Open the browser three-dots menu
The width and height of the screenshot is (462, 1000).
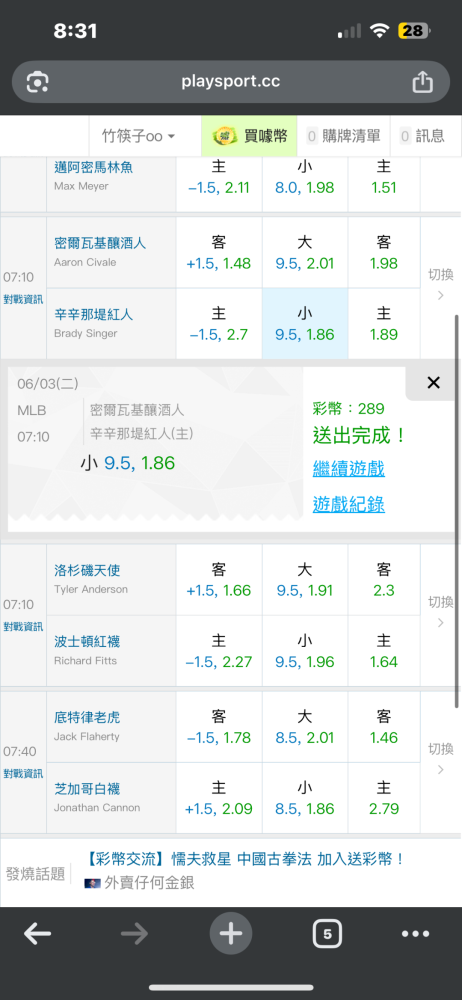tap(415, 934)
